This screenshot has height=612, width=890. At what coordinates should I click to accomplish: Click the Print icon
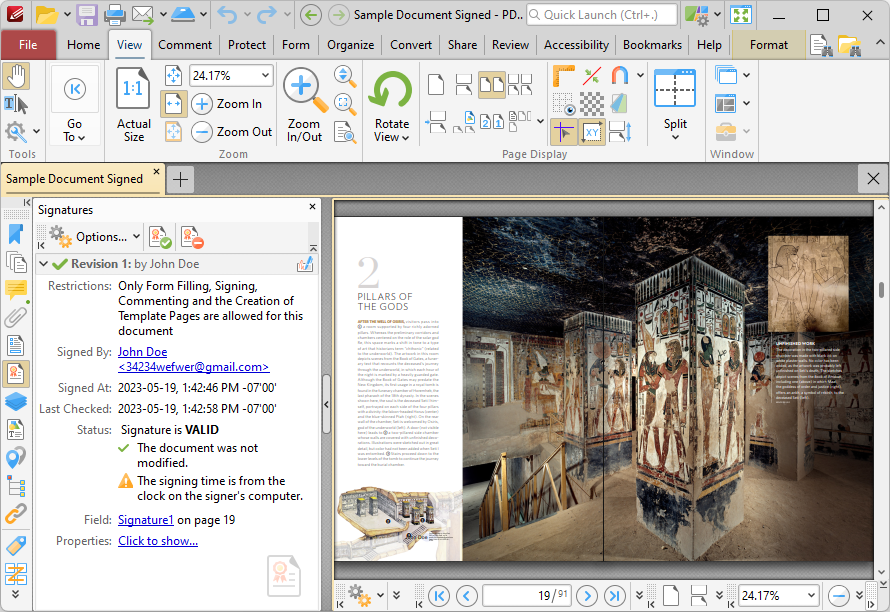pos(115,15)
